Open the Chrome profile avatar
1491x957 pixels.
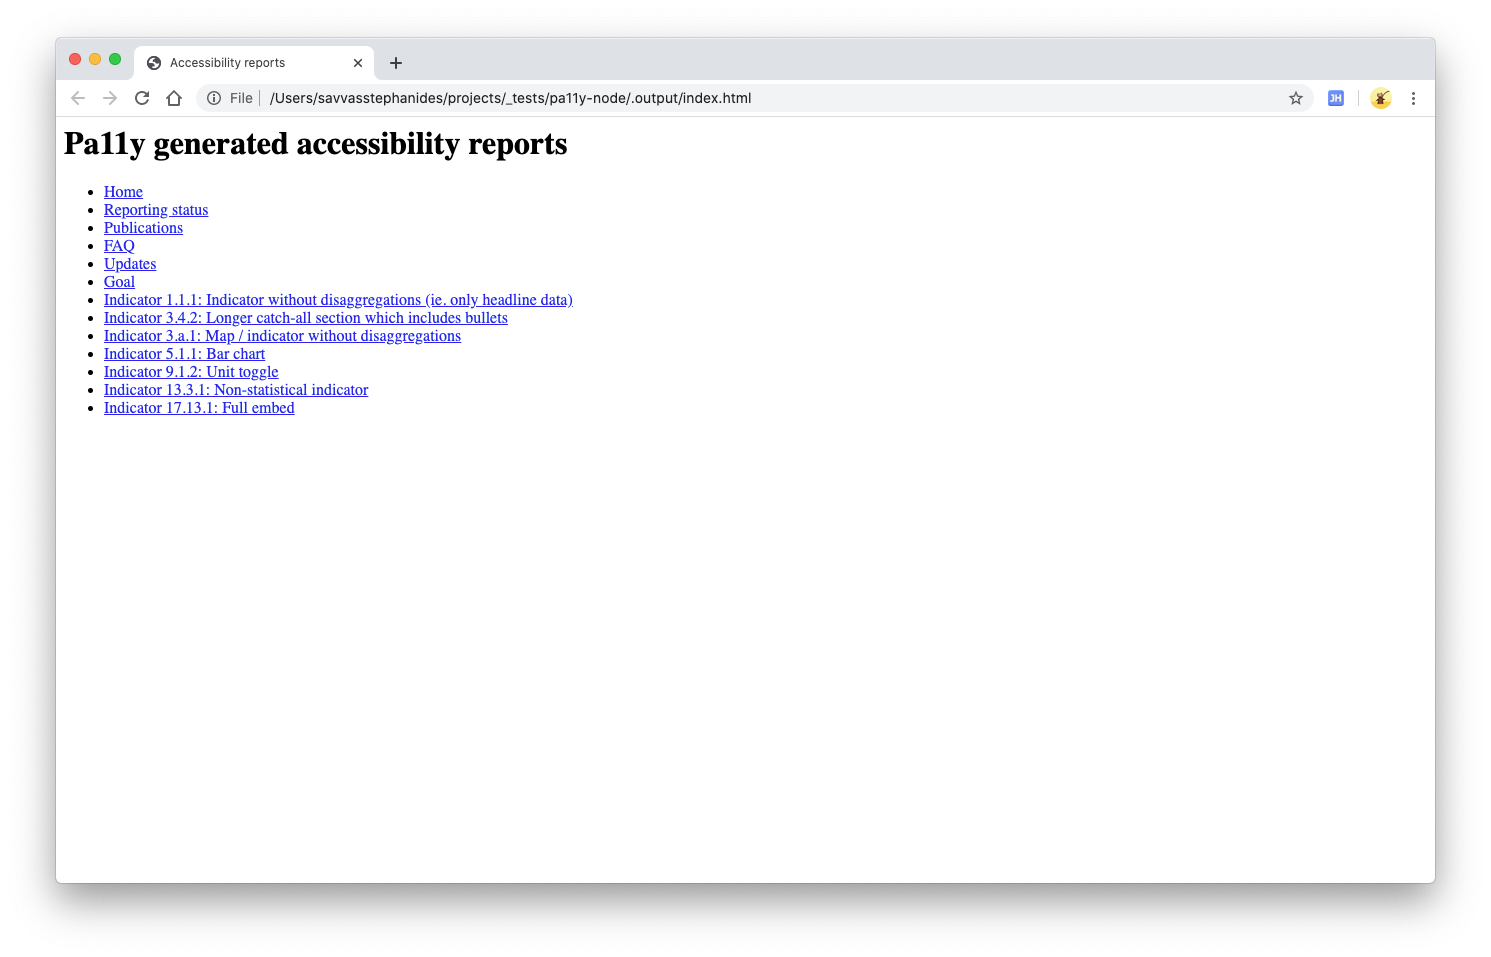coord(1381,98)
